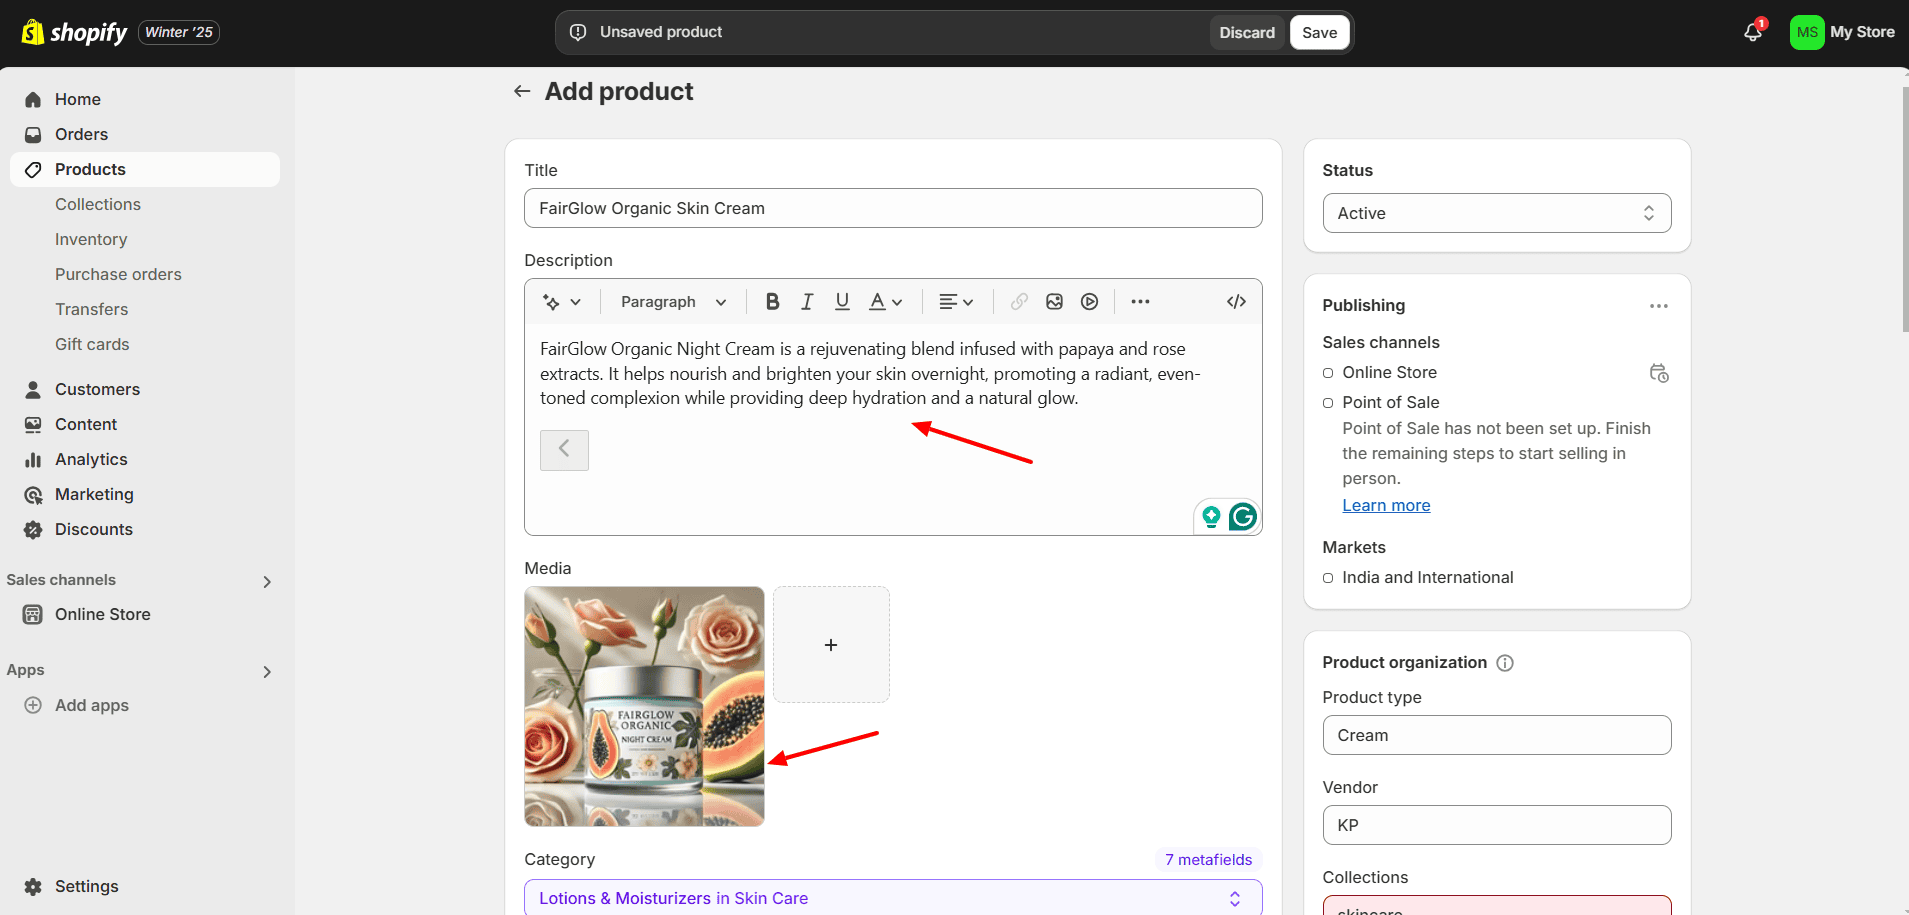Click the underline formatting icon
1909x915 pixels.
pyautogui.click(x=842, y=302)
